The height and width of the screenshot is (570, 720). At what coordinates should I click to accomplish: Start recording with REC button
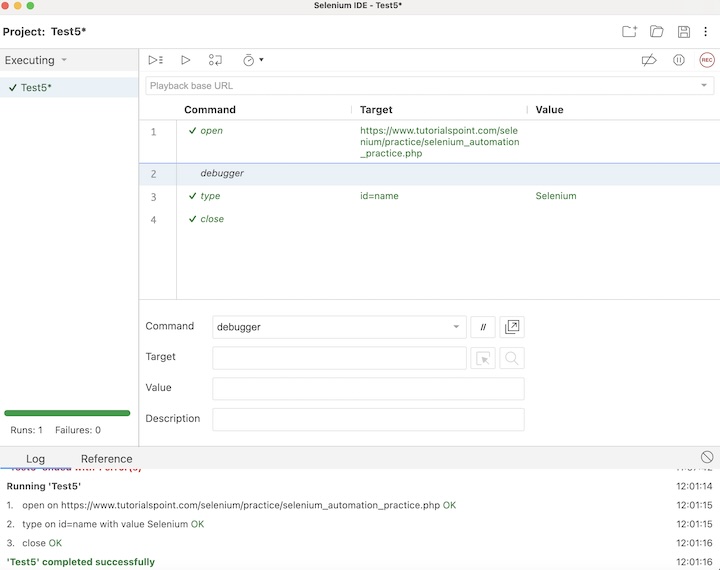707,60
